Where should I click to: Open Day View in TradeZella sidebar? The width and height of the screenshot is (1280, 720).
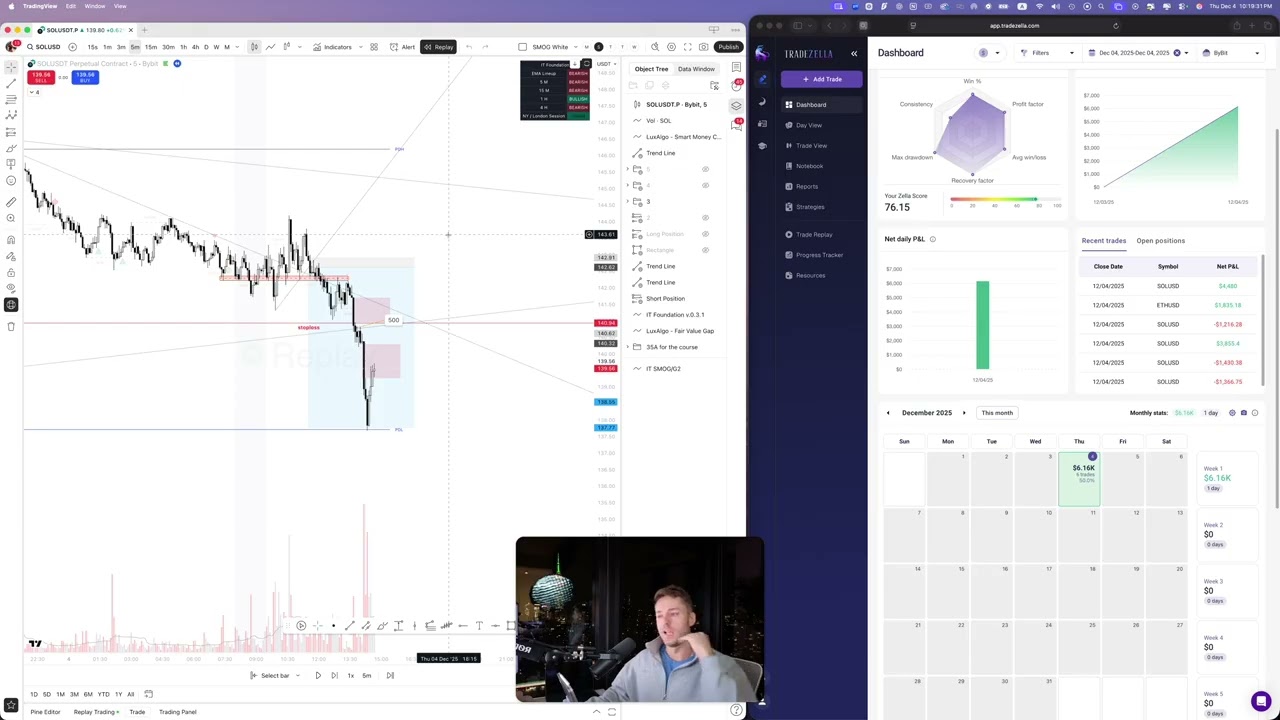point(808,125)
